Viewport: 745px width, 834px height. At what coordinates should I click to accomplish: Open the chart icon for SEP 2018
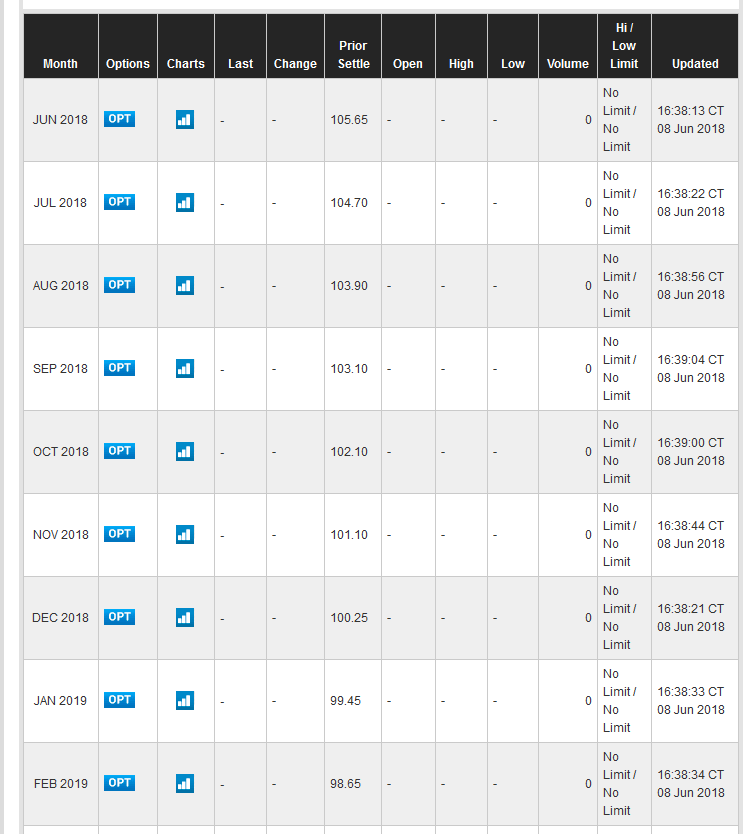pyautogui.click(x=185, y=368)
